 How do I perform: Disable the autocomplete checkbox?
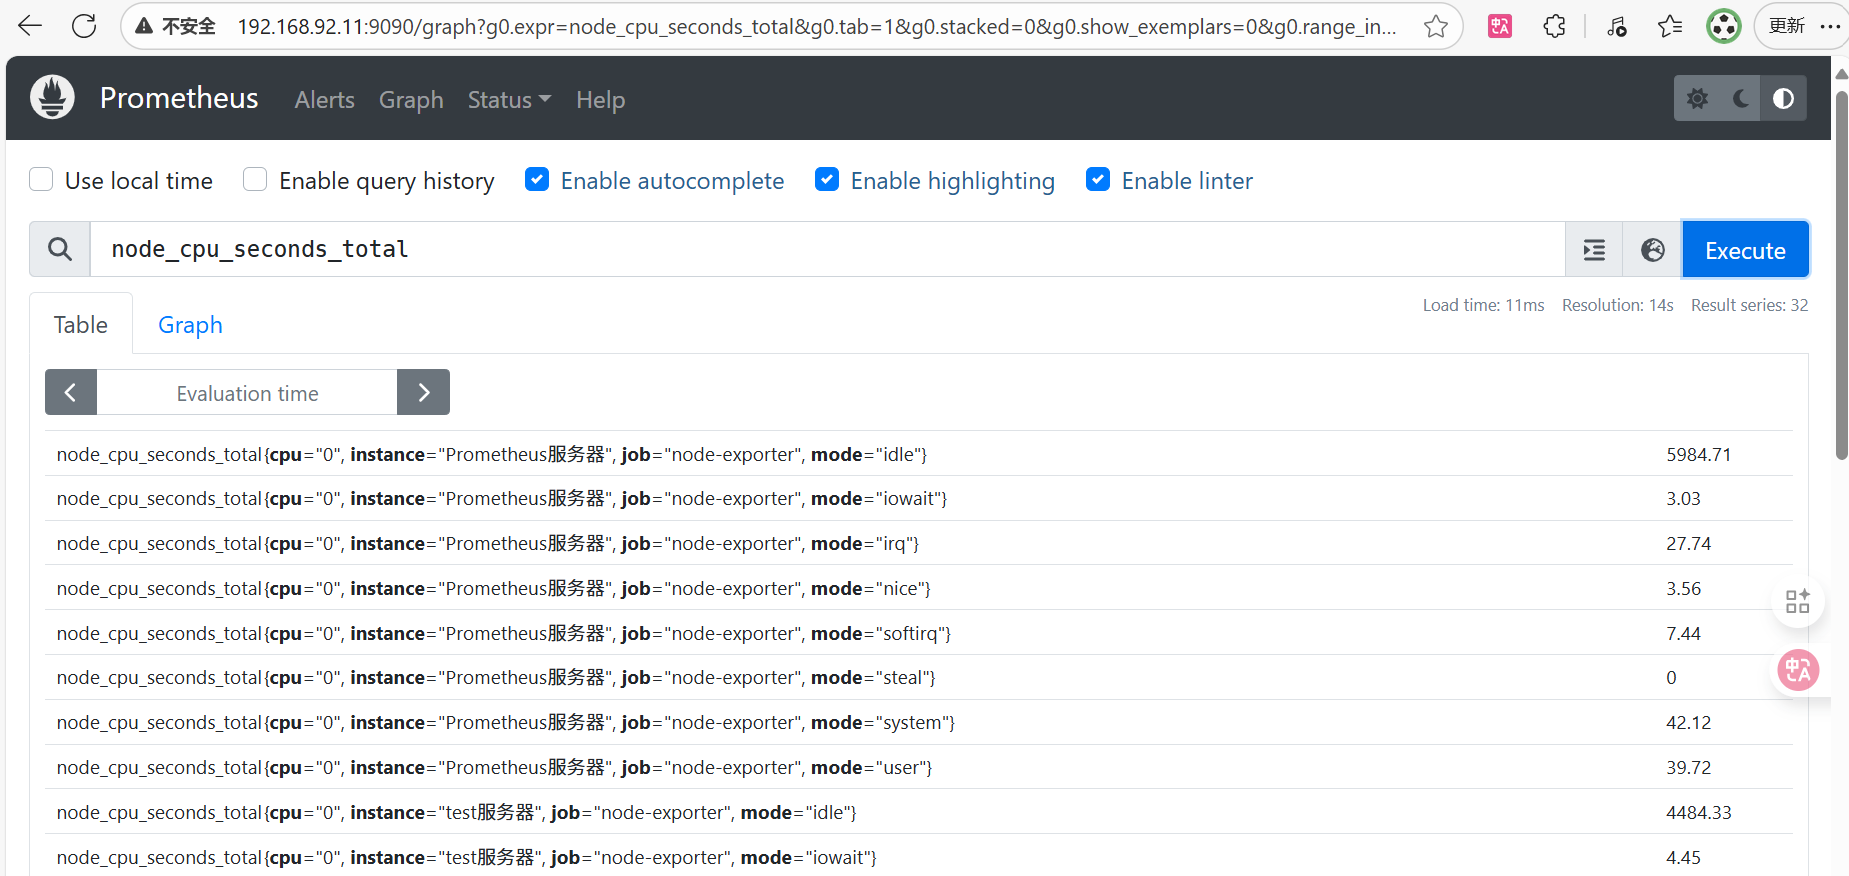click(x=537, y=179)
